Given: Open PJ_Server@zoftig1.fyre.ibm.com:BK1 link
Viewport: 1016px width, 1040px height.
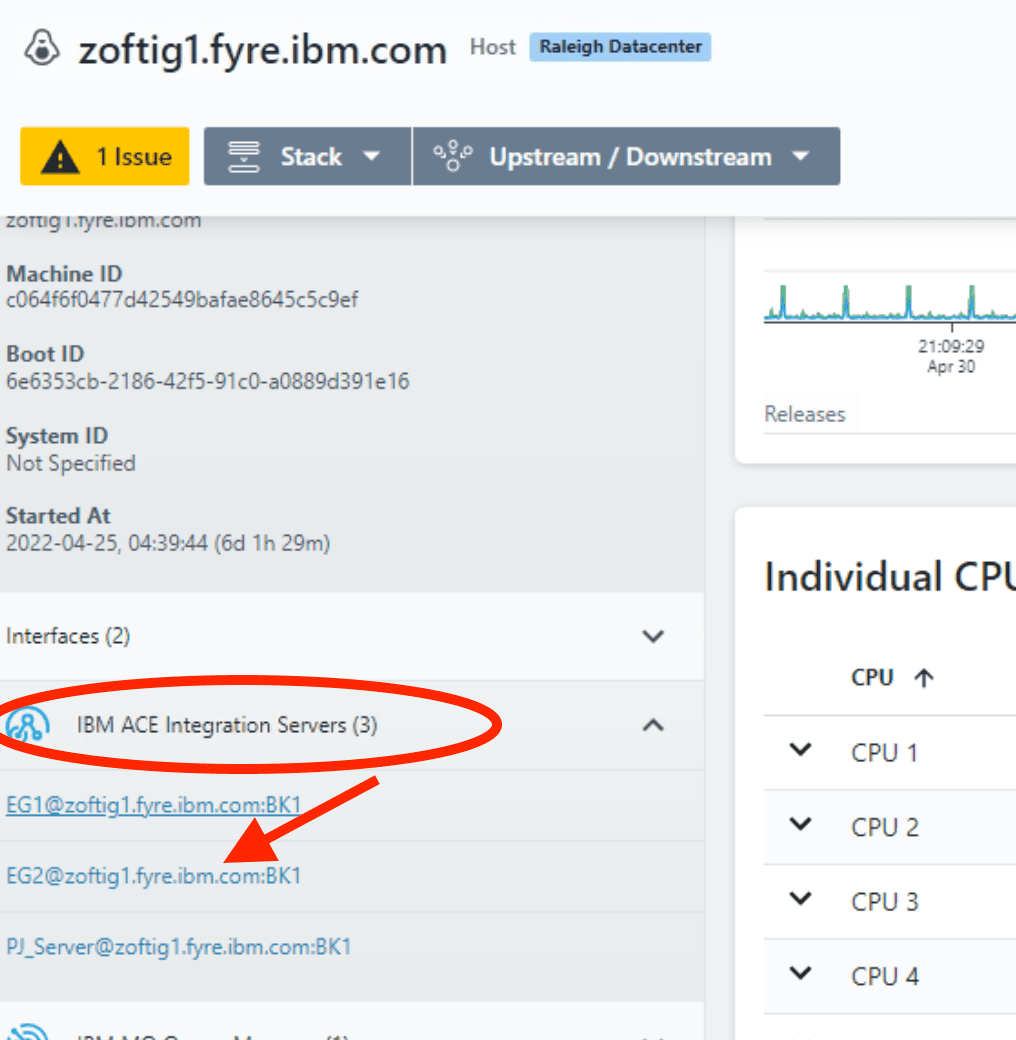Looking at the screenshot, I should 178,946.
